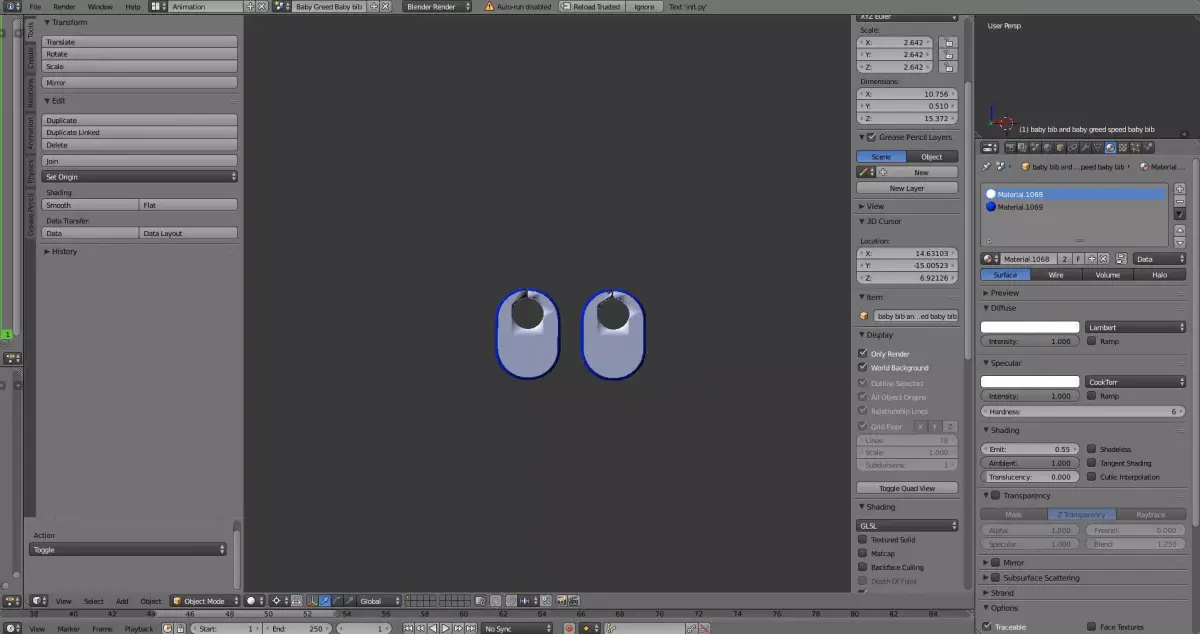Image resolution: width=1200 pixels, height=634 pixels.
Task: Toggle the Grease Pencil Layers checkbox
Action: point(871,137)
